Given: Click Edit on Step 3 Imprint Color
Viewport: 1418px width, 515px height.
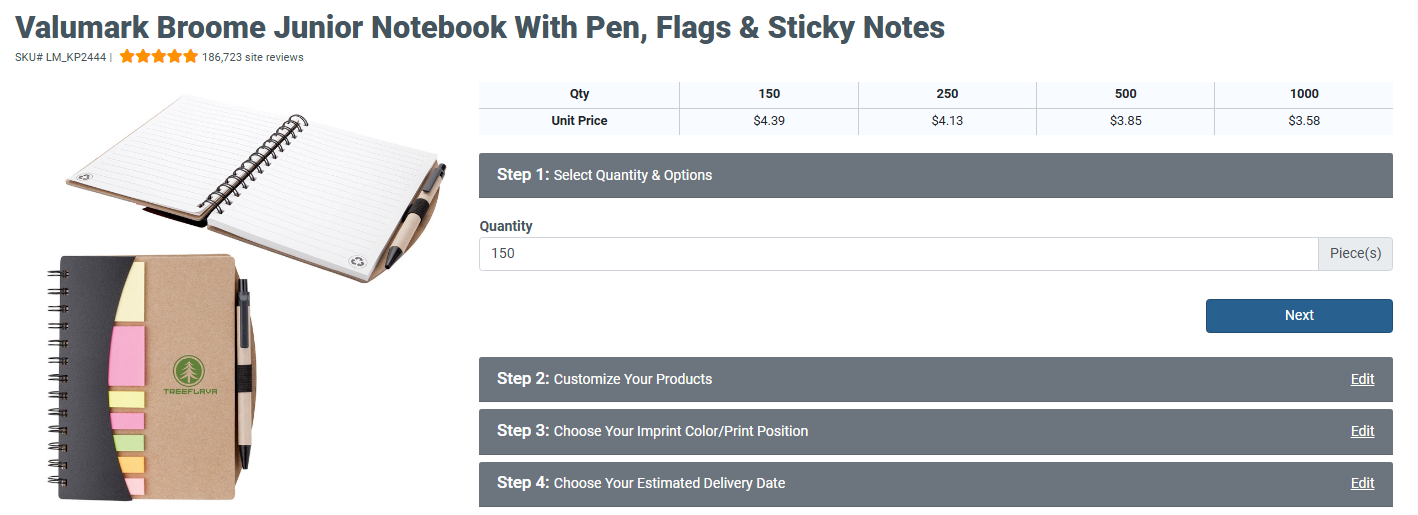Looking at the screenshot, I should pos(1362,431).
